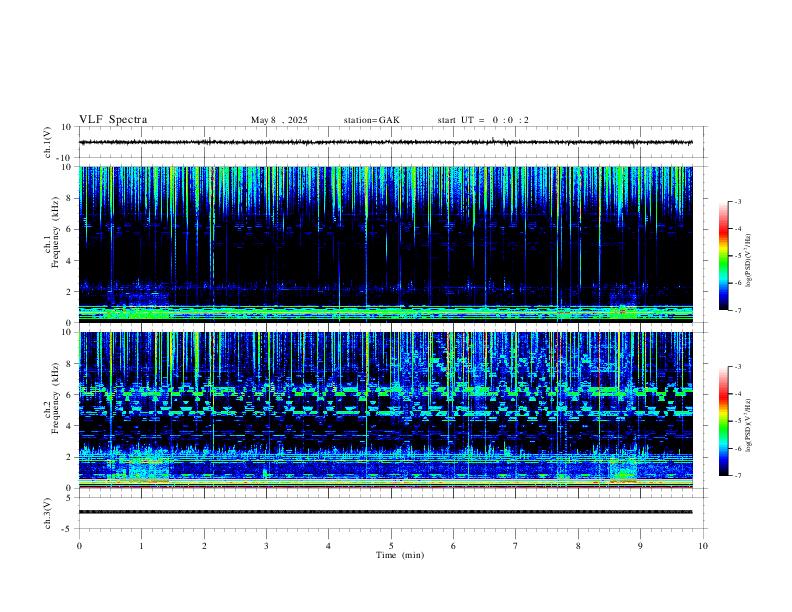The height and width of the screenshot is (612, 792).
Task: Click the lower 'log(PSD)(V²/Hz)' colorbar label
Action: 749,426
